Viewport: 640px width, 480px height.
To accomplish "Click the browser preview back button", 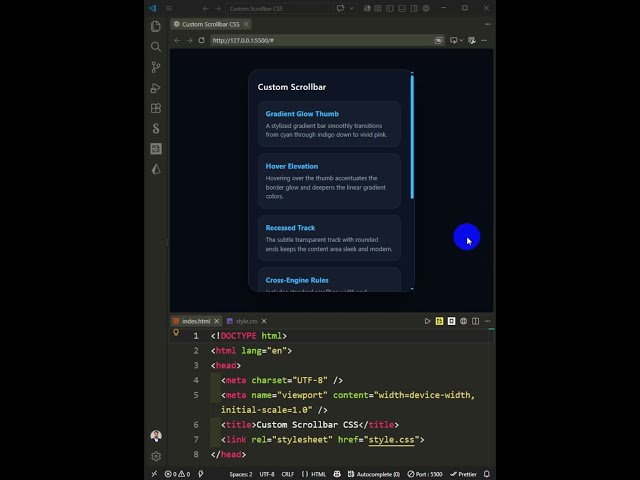I will click(x=177, y=40).
